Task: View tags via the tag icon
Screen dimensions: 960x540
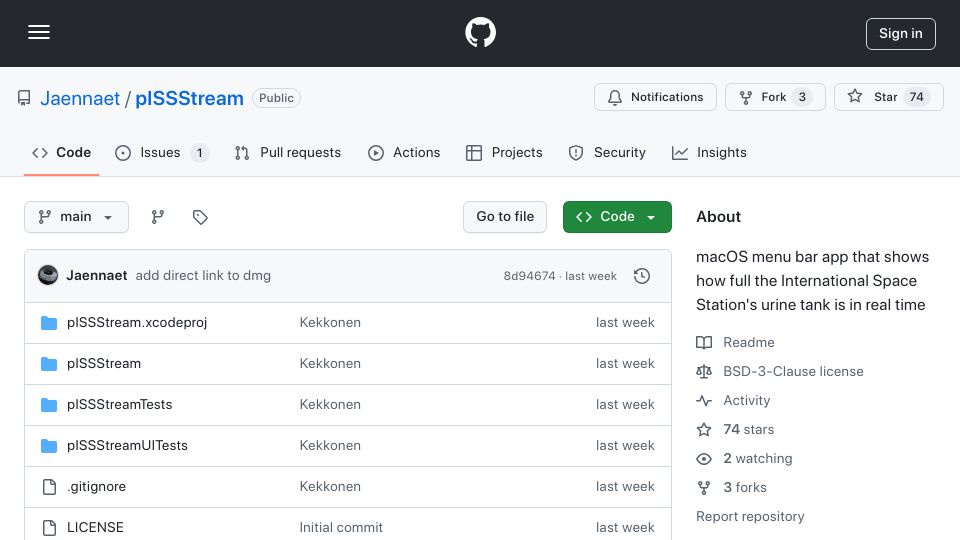Action: [x=200, y=217]
